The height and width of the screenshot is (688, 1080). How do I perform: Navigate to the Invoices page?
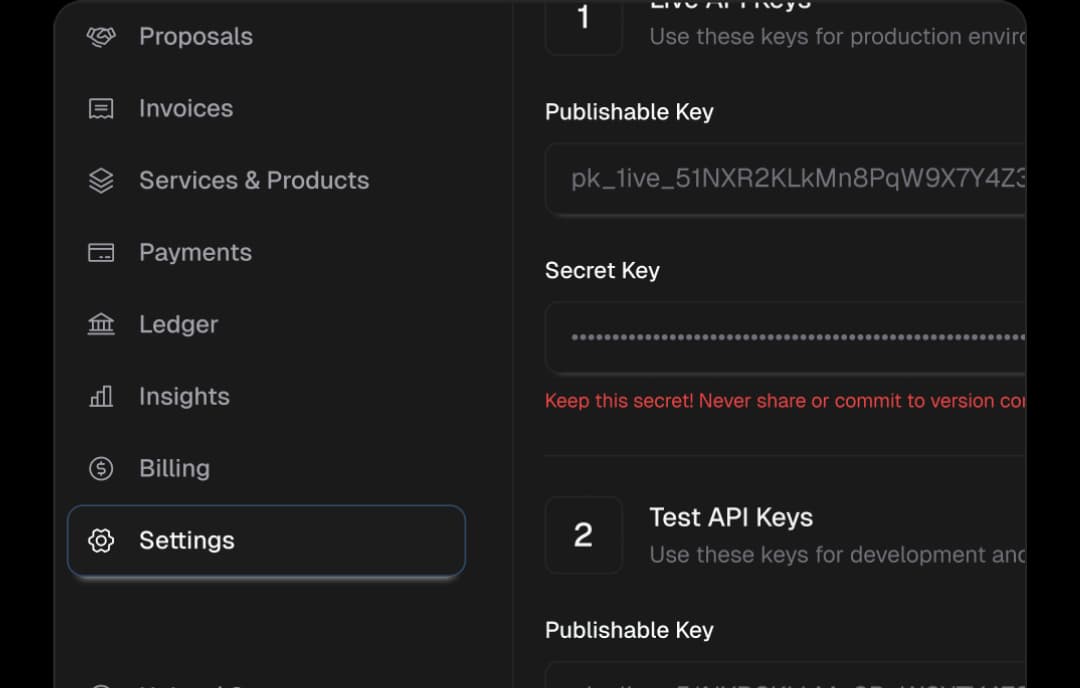point(186,108)
